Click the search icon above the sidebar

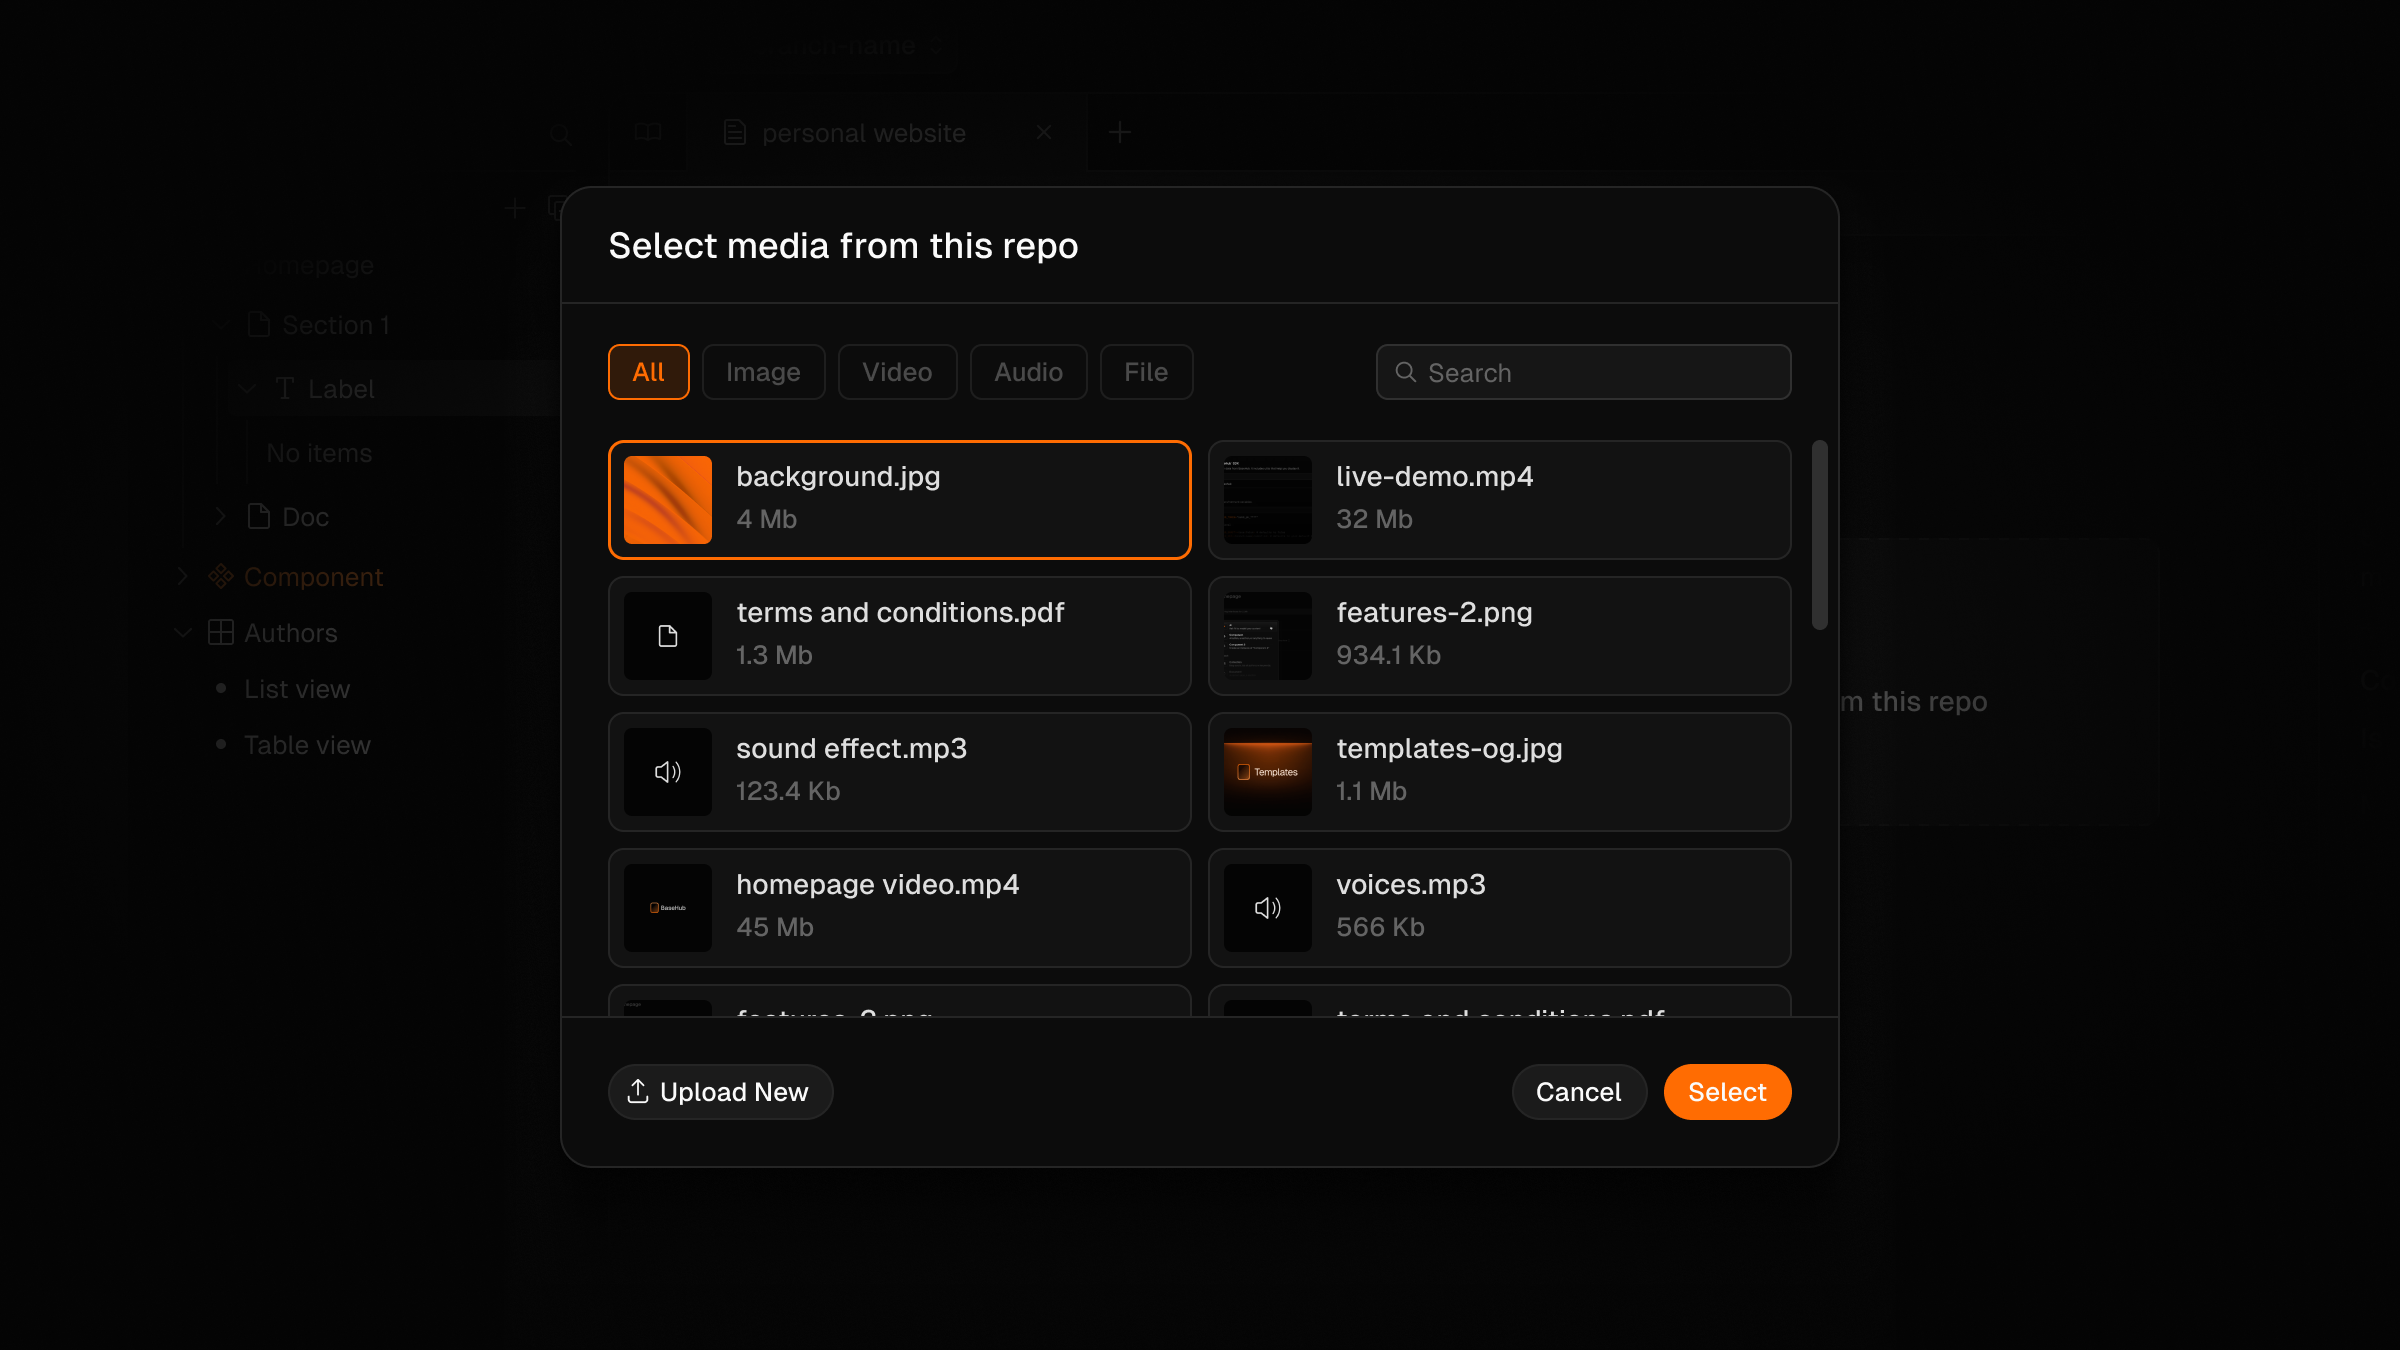(x=561, y=134)
